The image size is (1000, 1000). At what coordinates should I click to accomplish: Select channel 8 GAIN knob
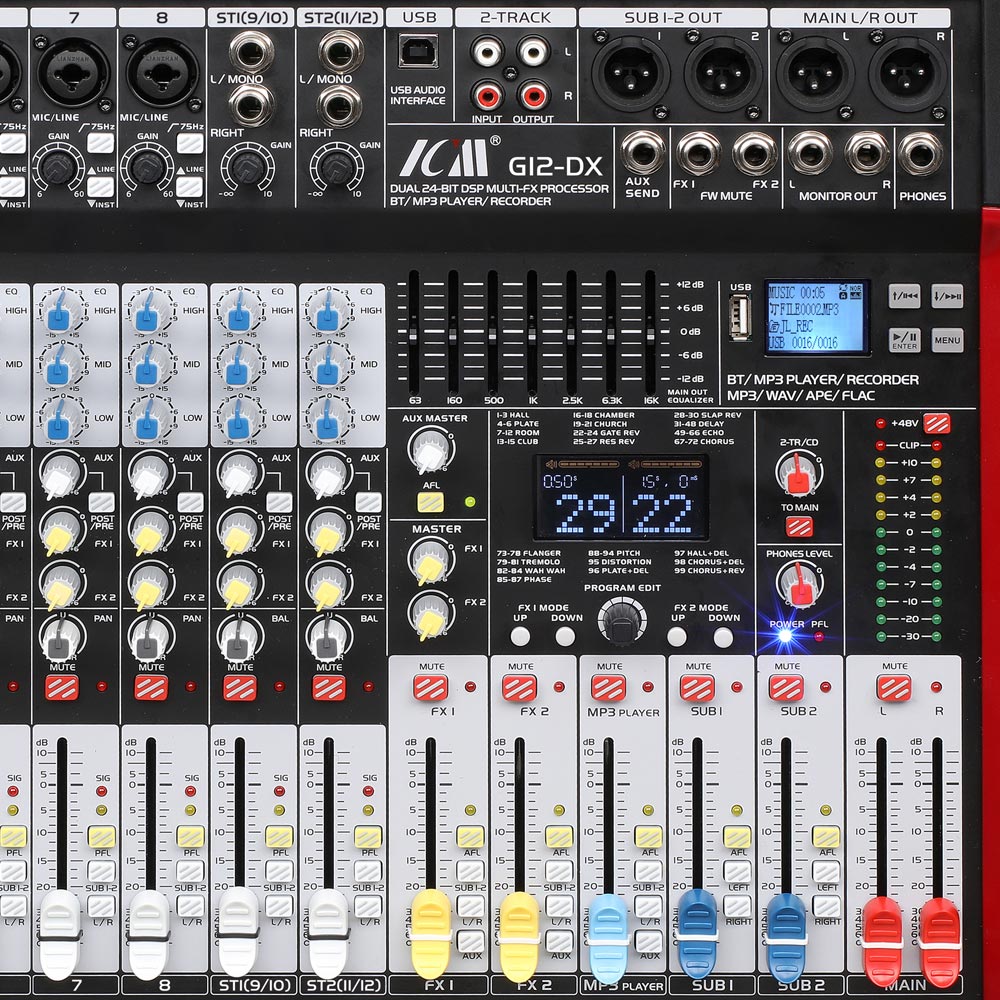pos(147,167)
